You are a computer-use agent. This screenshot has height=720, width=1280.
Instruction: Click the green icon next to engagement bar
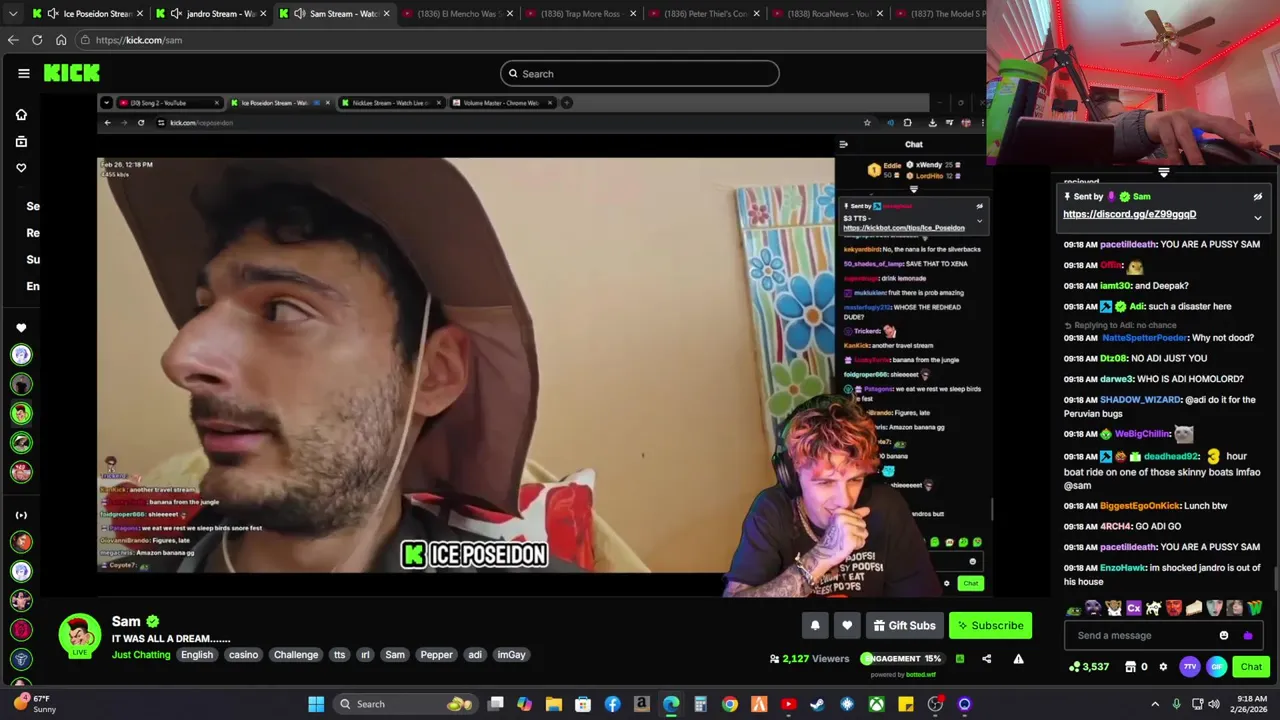(x=960, y=659)
